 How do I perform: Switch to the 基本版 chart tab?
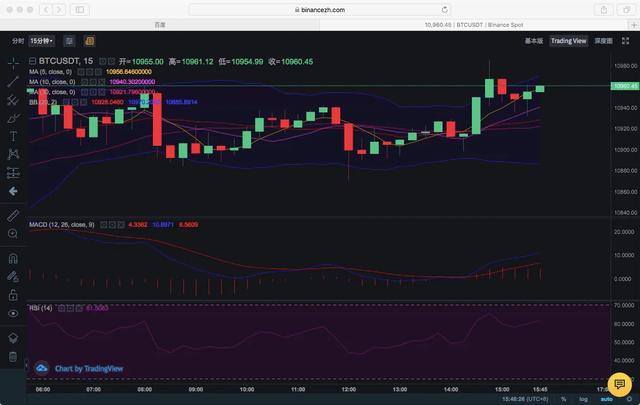(x=533, y=41)
